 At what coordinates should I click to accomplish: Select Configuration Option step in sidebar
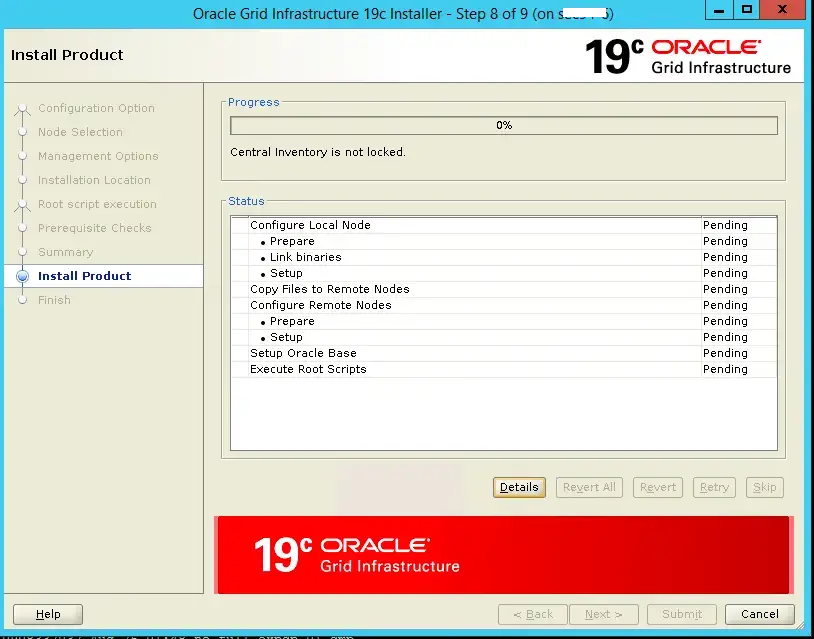(96, 108)
